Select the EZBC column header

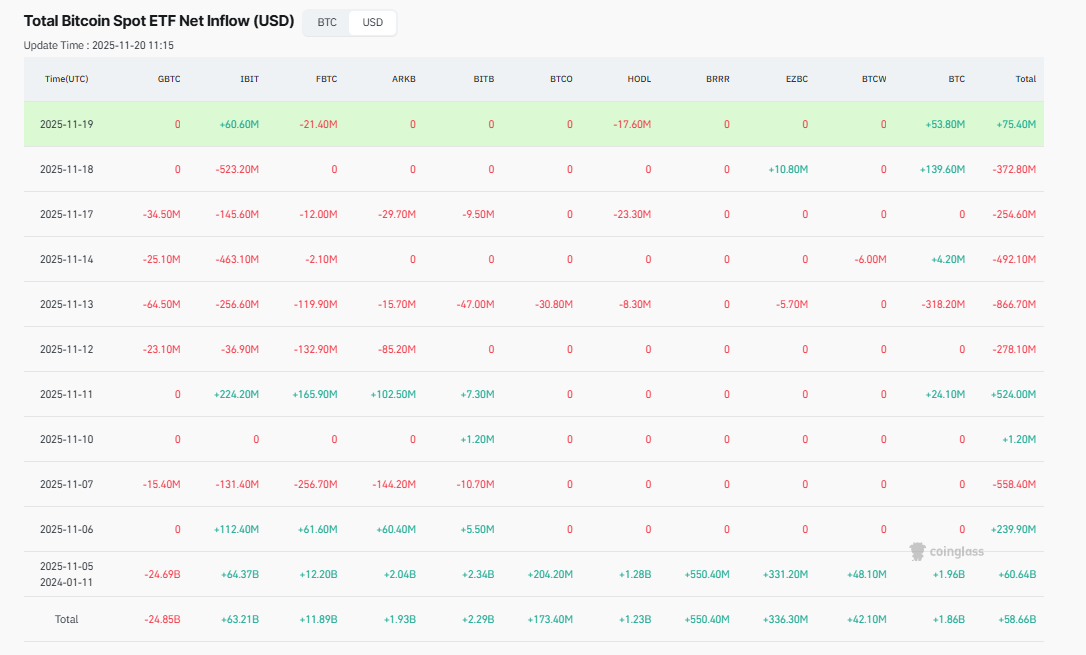point(796,79)
